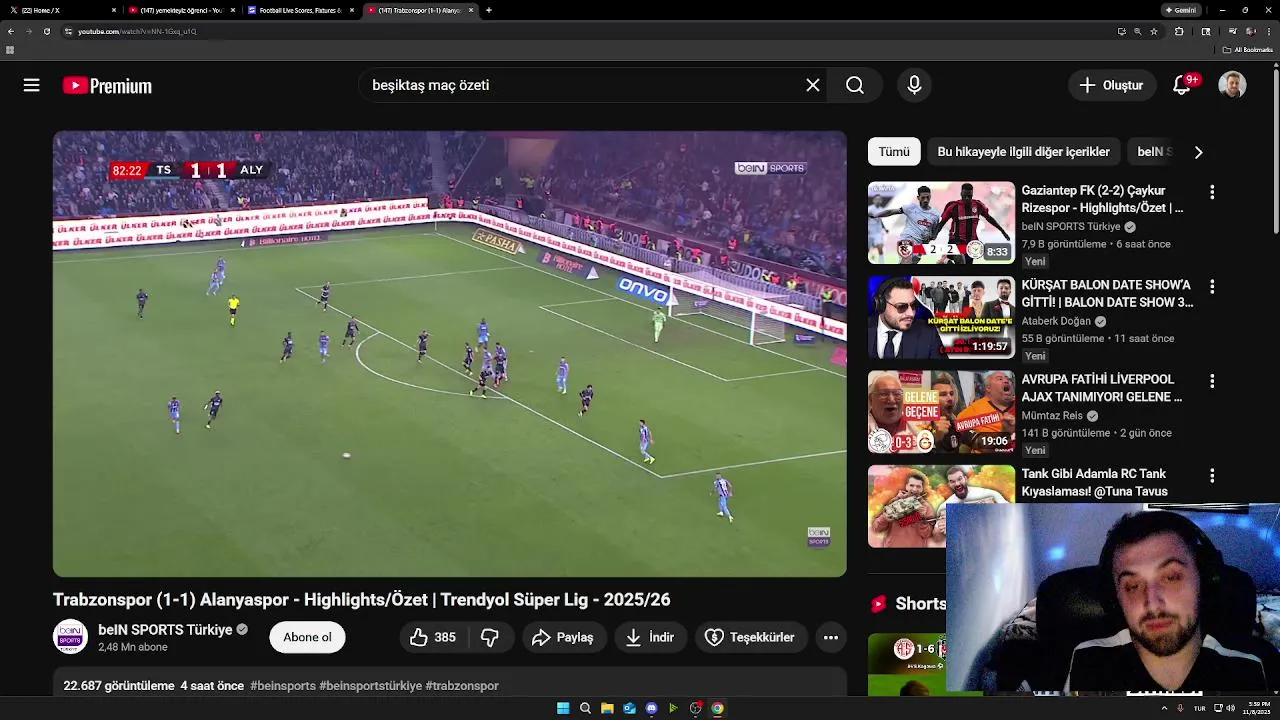
Task: Open the notifications bell
Action: pos(1183,86)
